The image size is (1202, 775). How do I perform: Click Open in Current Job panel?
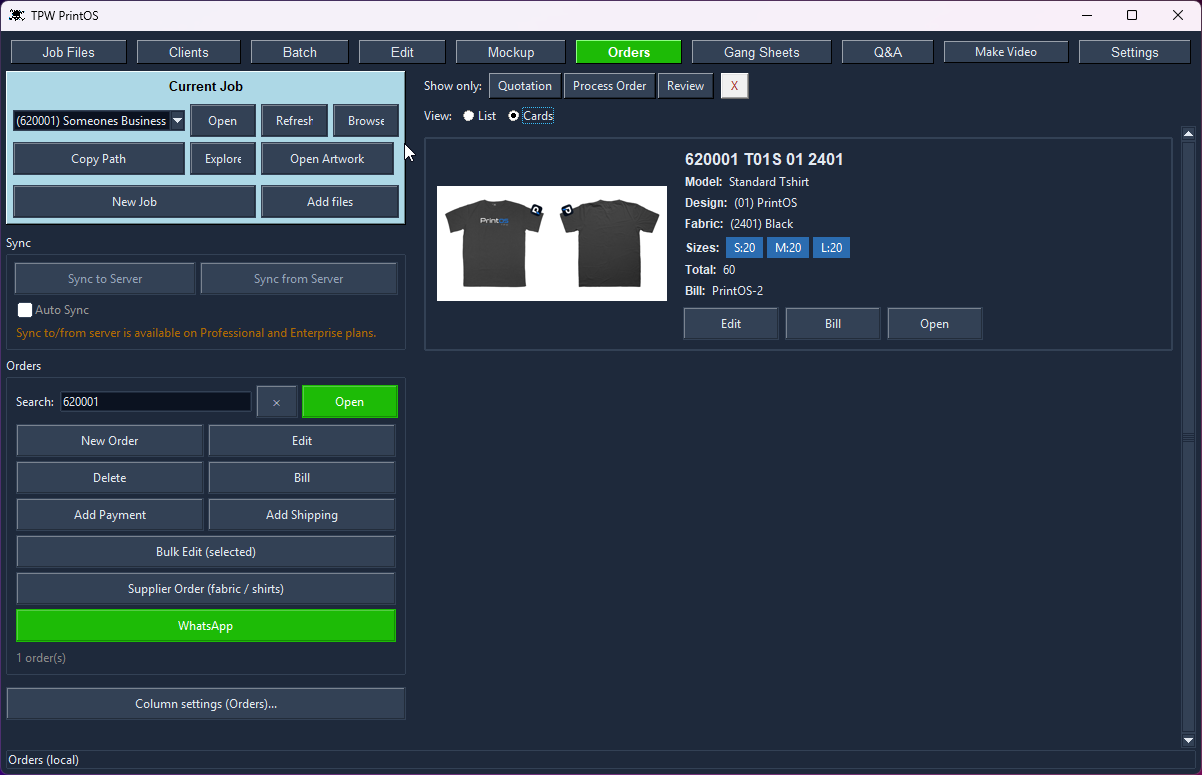(x=223, y=121)
